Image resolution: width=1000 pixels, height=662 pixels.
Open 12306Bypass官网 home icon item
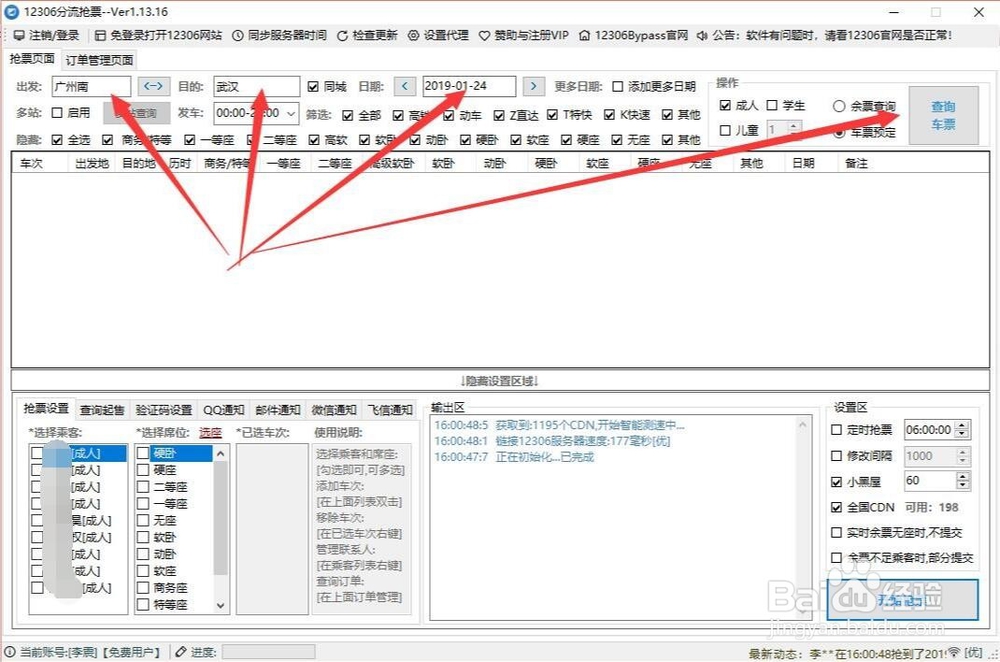click(x=633, y=35)
